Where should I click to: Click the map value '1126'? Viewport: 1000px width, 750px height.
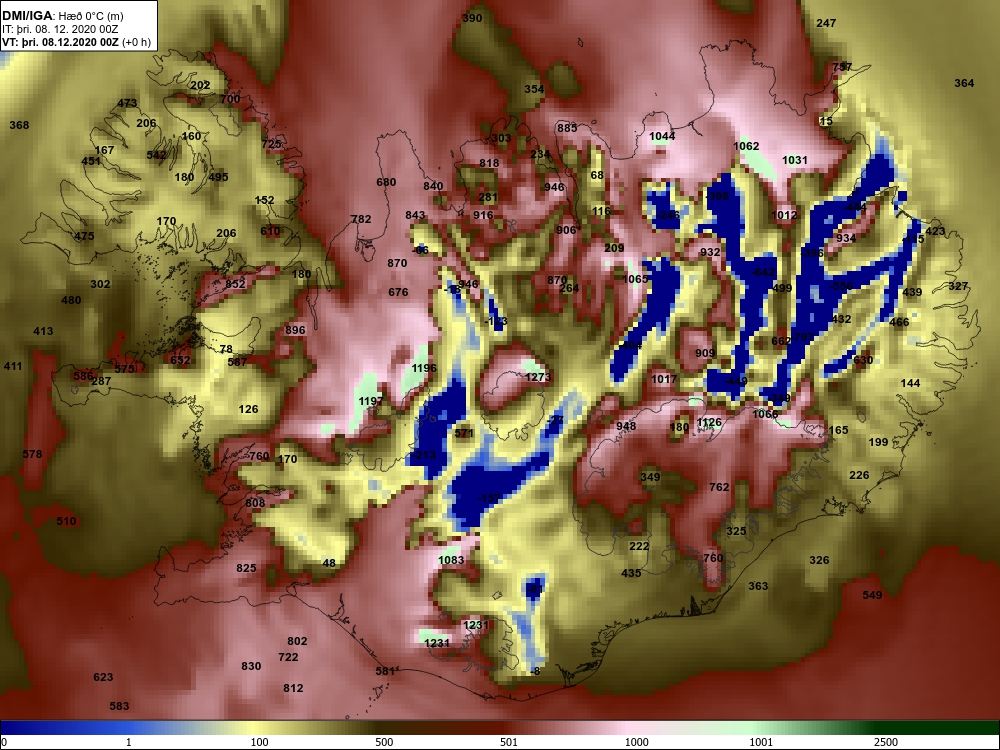coord(709,422)
